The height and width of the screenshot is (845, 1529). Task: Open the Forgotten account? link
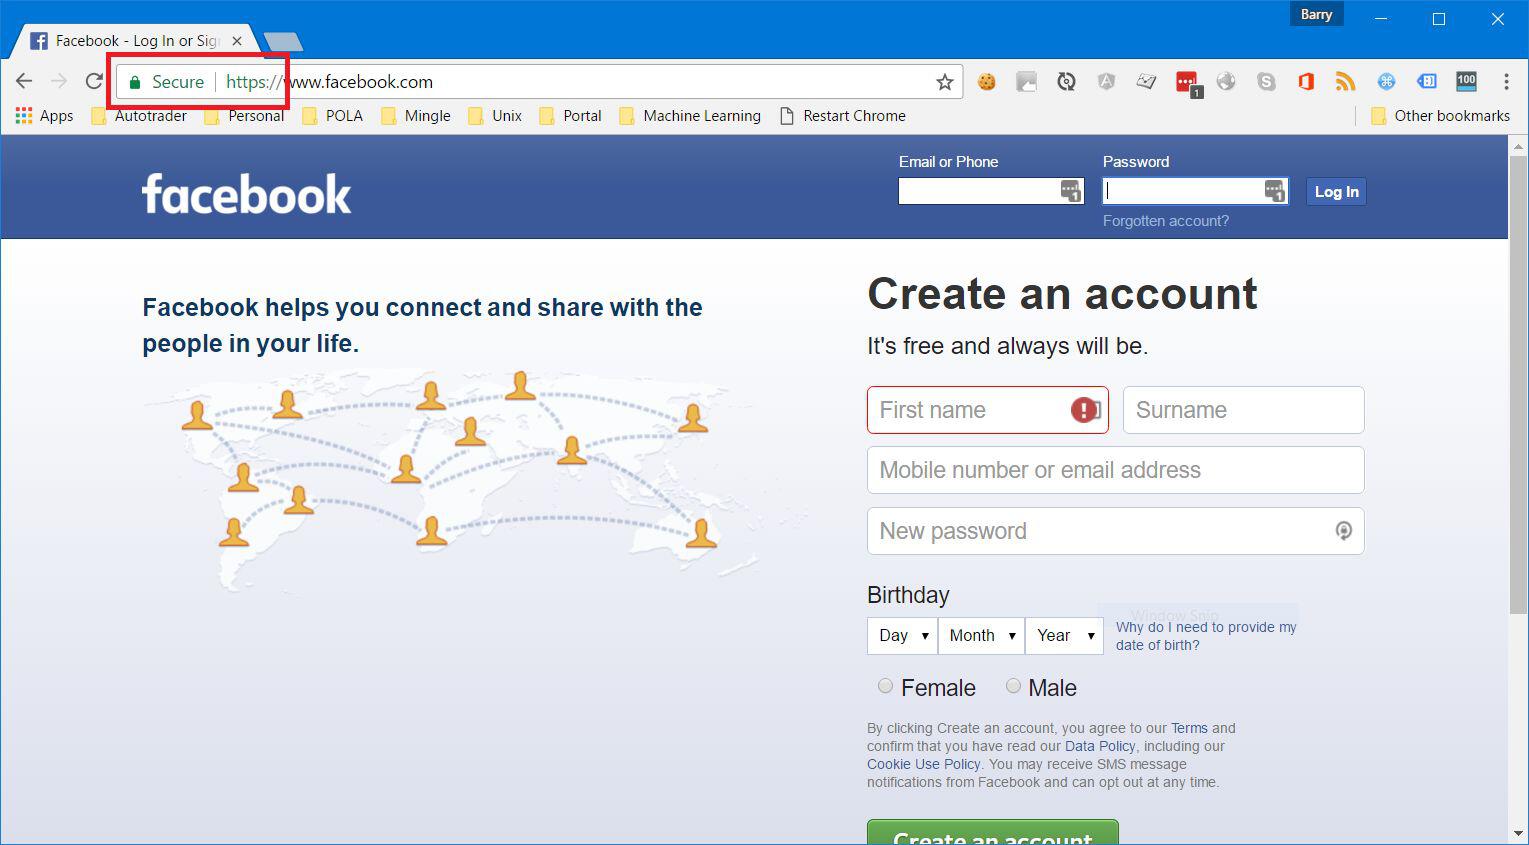click(x=1166, y=221)
